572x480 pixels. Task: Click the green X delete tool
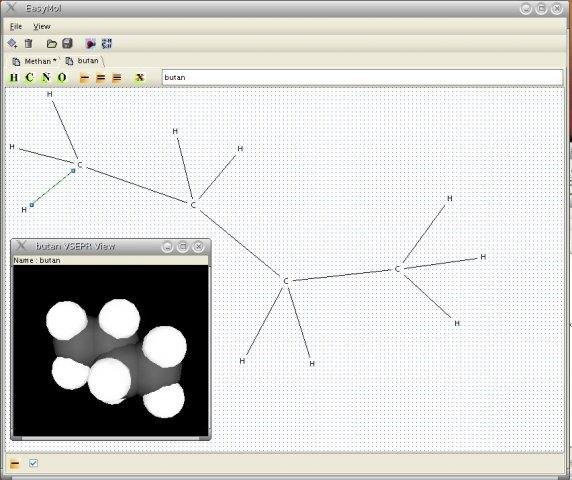tap(140, 77)
